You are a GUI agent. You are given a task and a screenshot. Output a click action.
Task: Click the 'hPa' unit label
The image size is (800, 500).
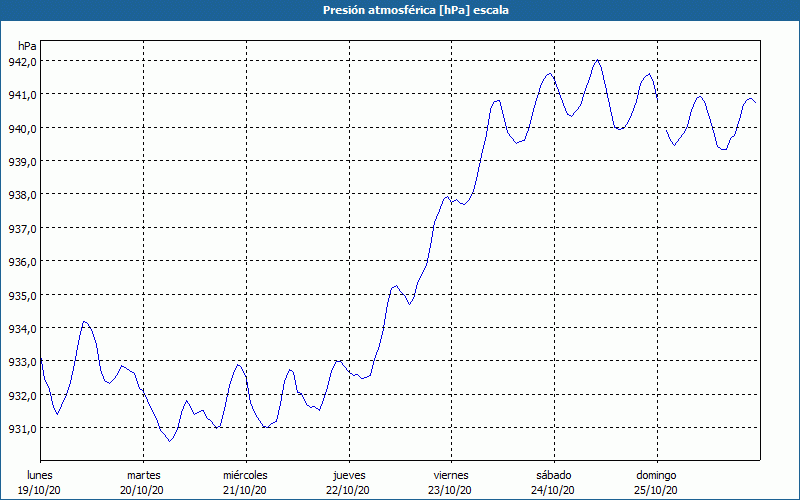click(27, 46)
